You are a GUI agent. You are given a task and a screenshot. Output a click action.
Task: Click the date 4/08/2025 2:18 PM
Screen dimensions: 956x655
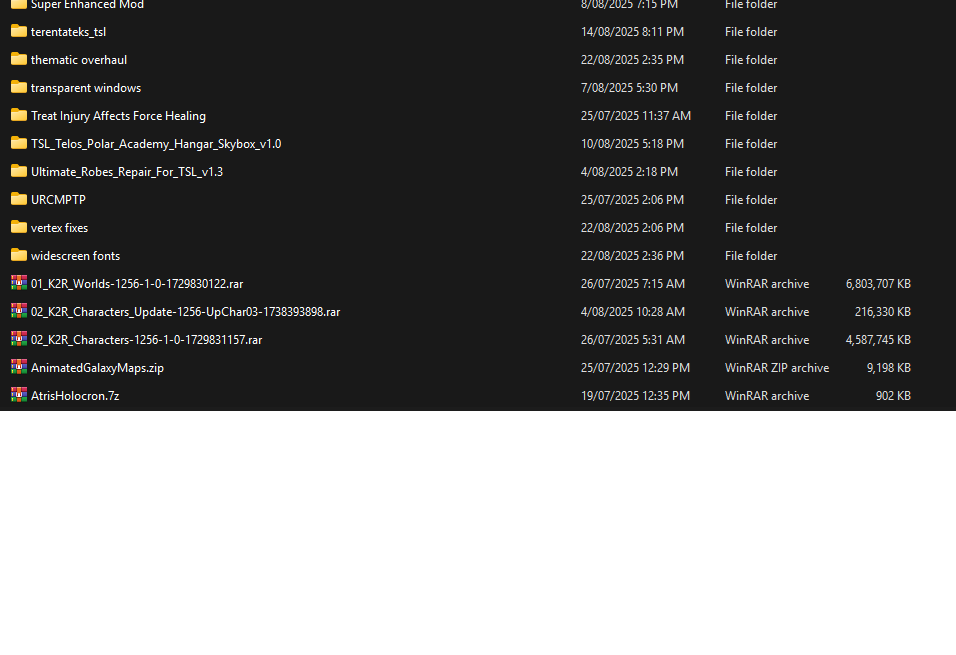pos(629,172)
